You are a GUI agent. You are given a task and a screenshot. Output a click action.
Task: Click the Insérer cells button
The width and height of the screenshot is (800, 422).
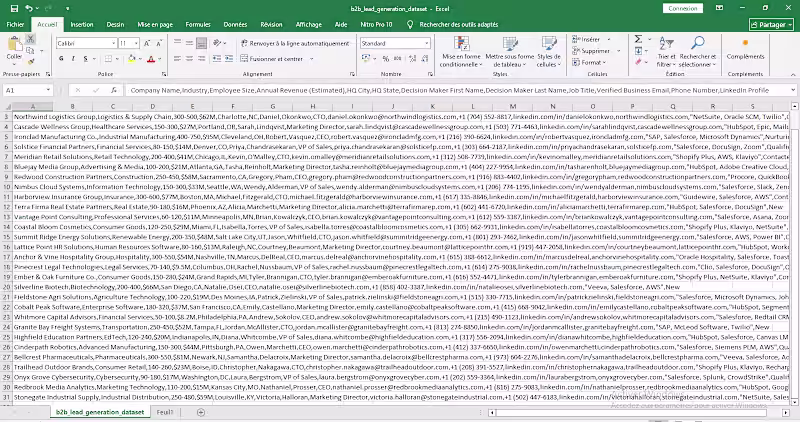pos(586,39)
